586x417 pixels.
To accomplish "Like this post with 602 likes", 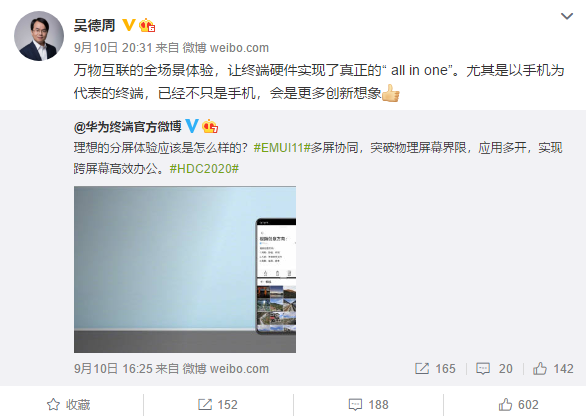I will (518, 405).
